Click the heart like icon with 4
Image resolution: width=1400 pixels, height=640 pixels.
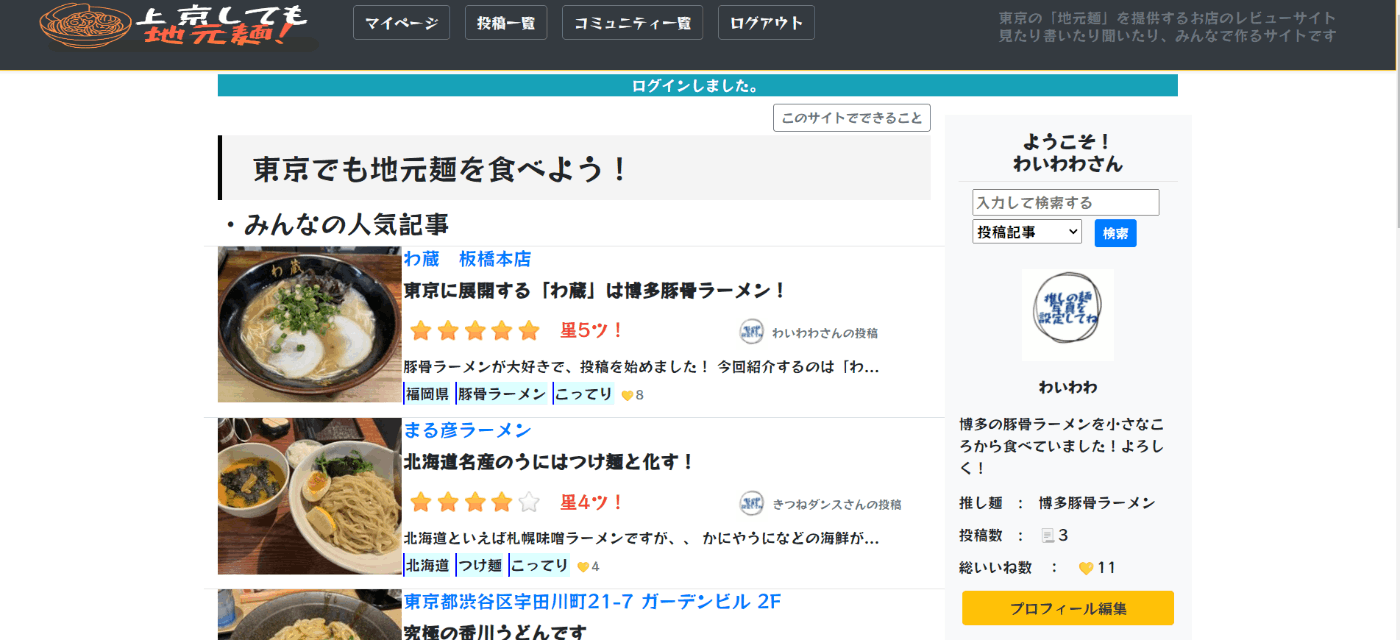coord(583,567)
